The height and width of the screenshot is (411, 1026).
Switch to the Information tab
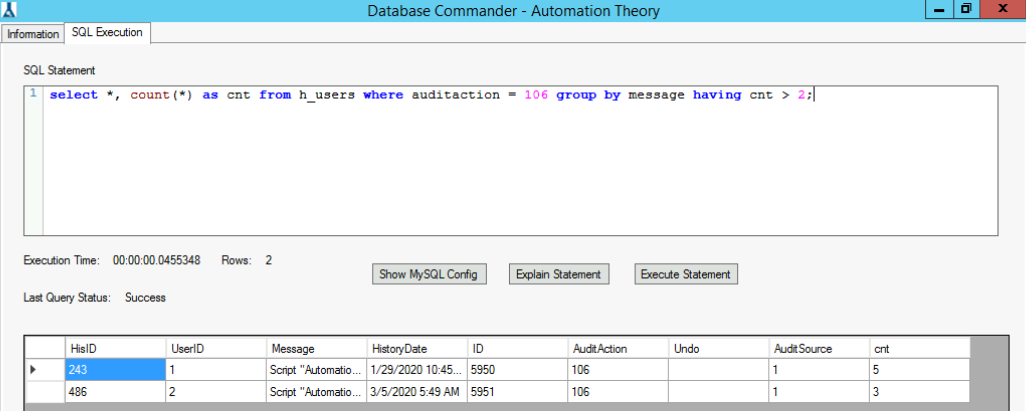click(x=33, y=33)
